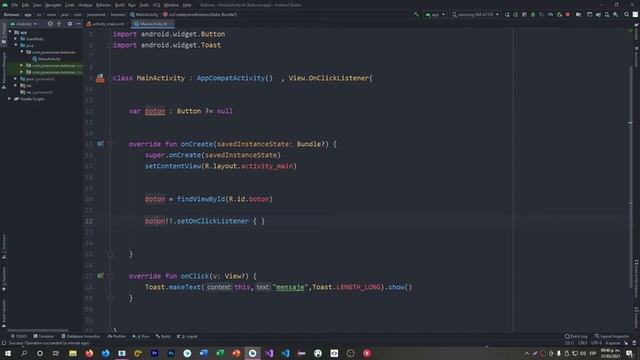
Task: Click the build hammer icon in toolbar
Action: coord(416,14)
